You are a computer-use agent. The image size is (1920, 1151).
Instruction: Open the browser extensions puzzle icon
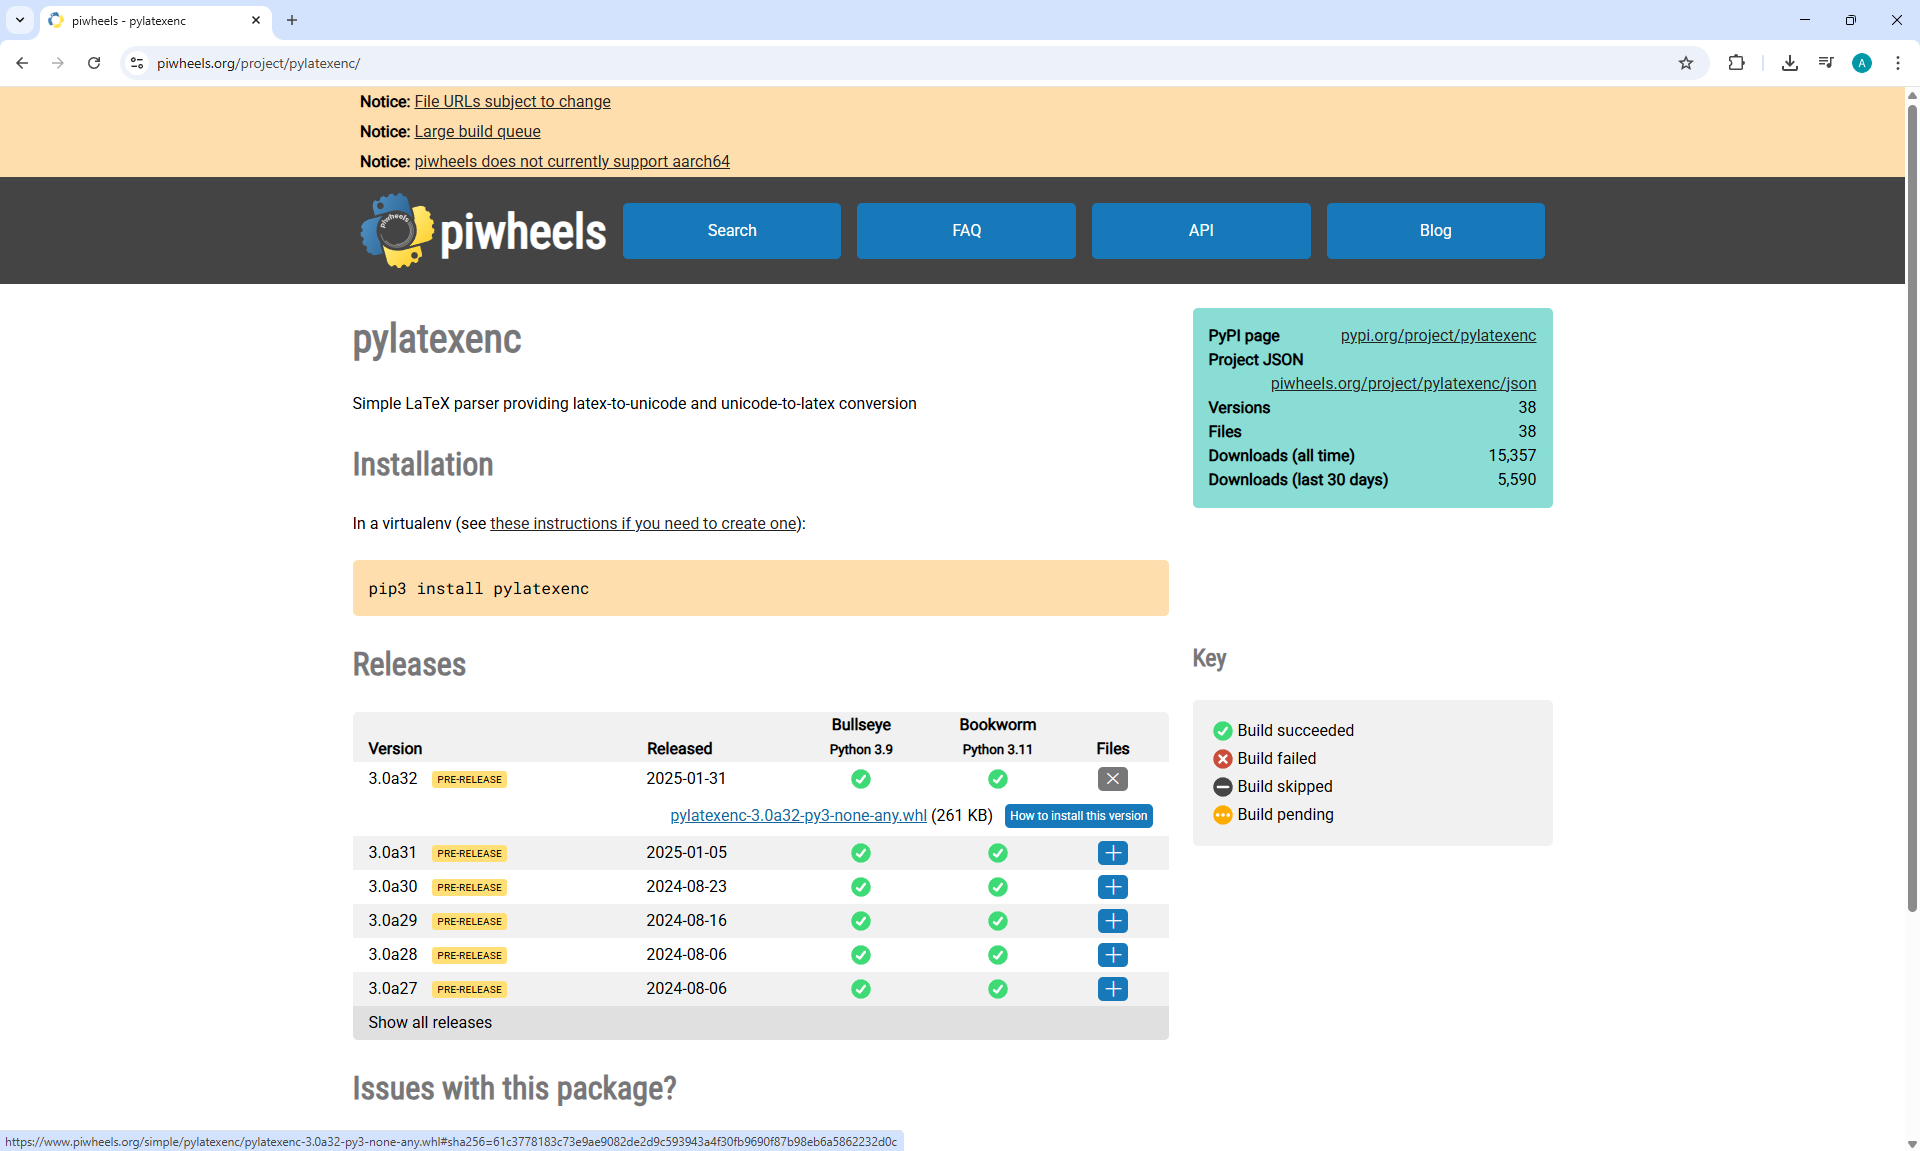coord(1736,63)
